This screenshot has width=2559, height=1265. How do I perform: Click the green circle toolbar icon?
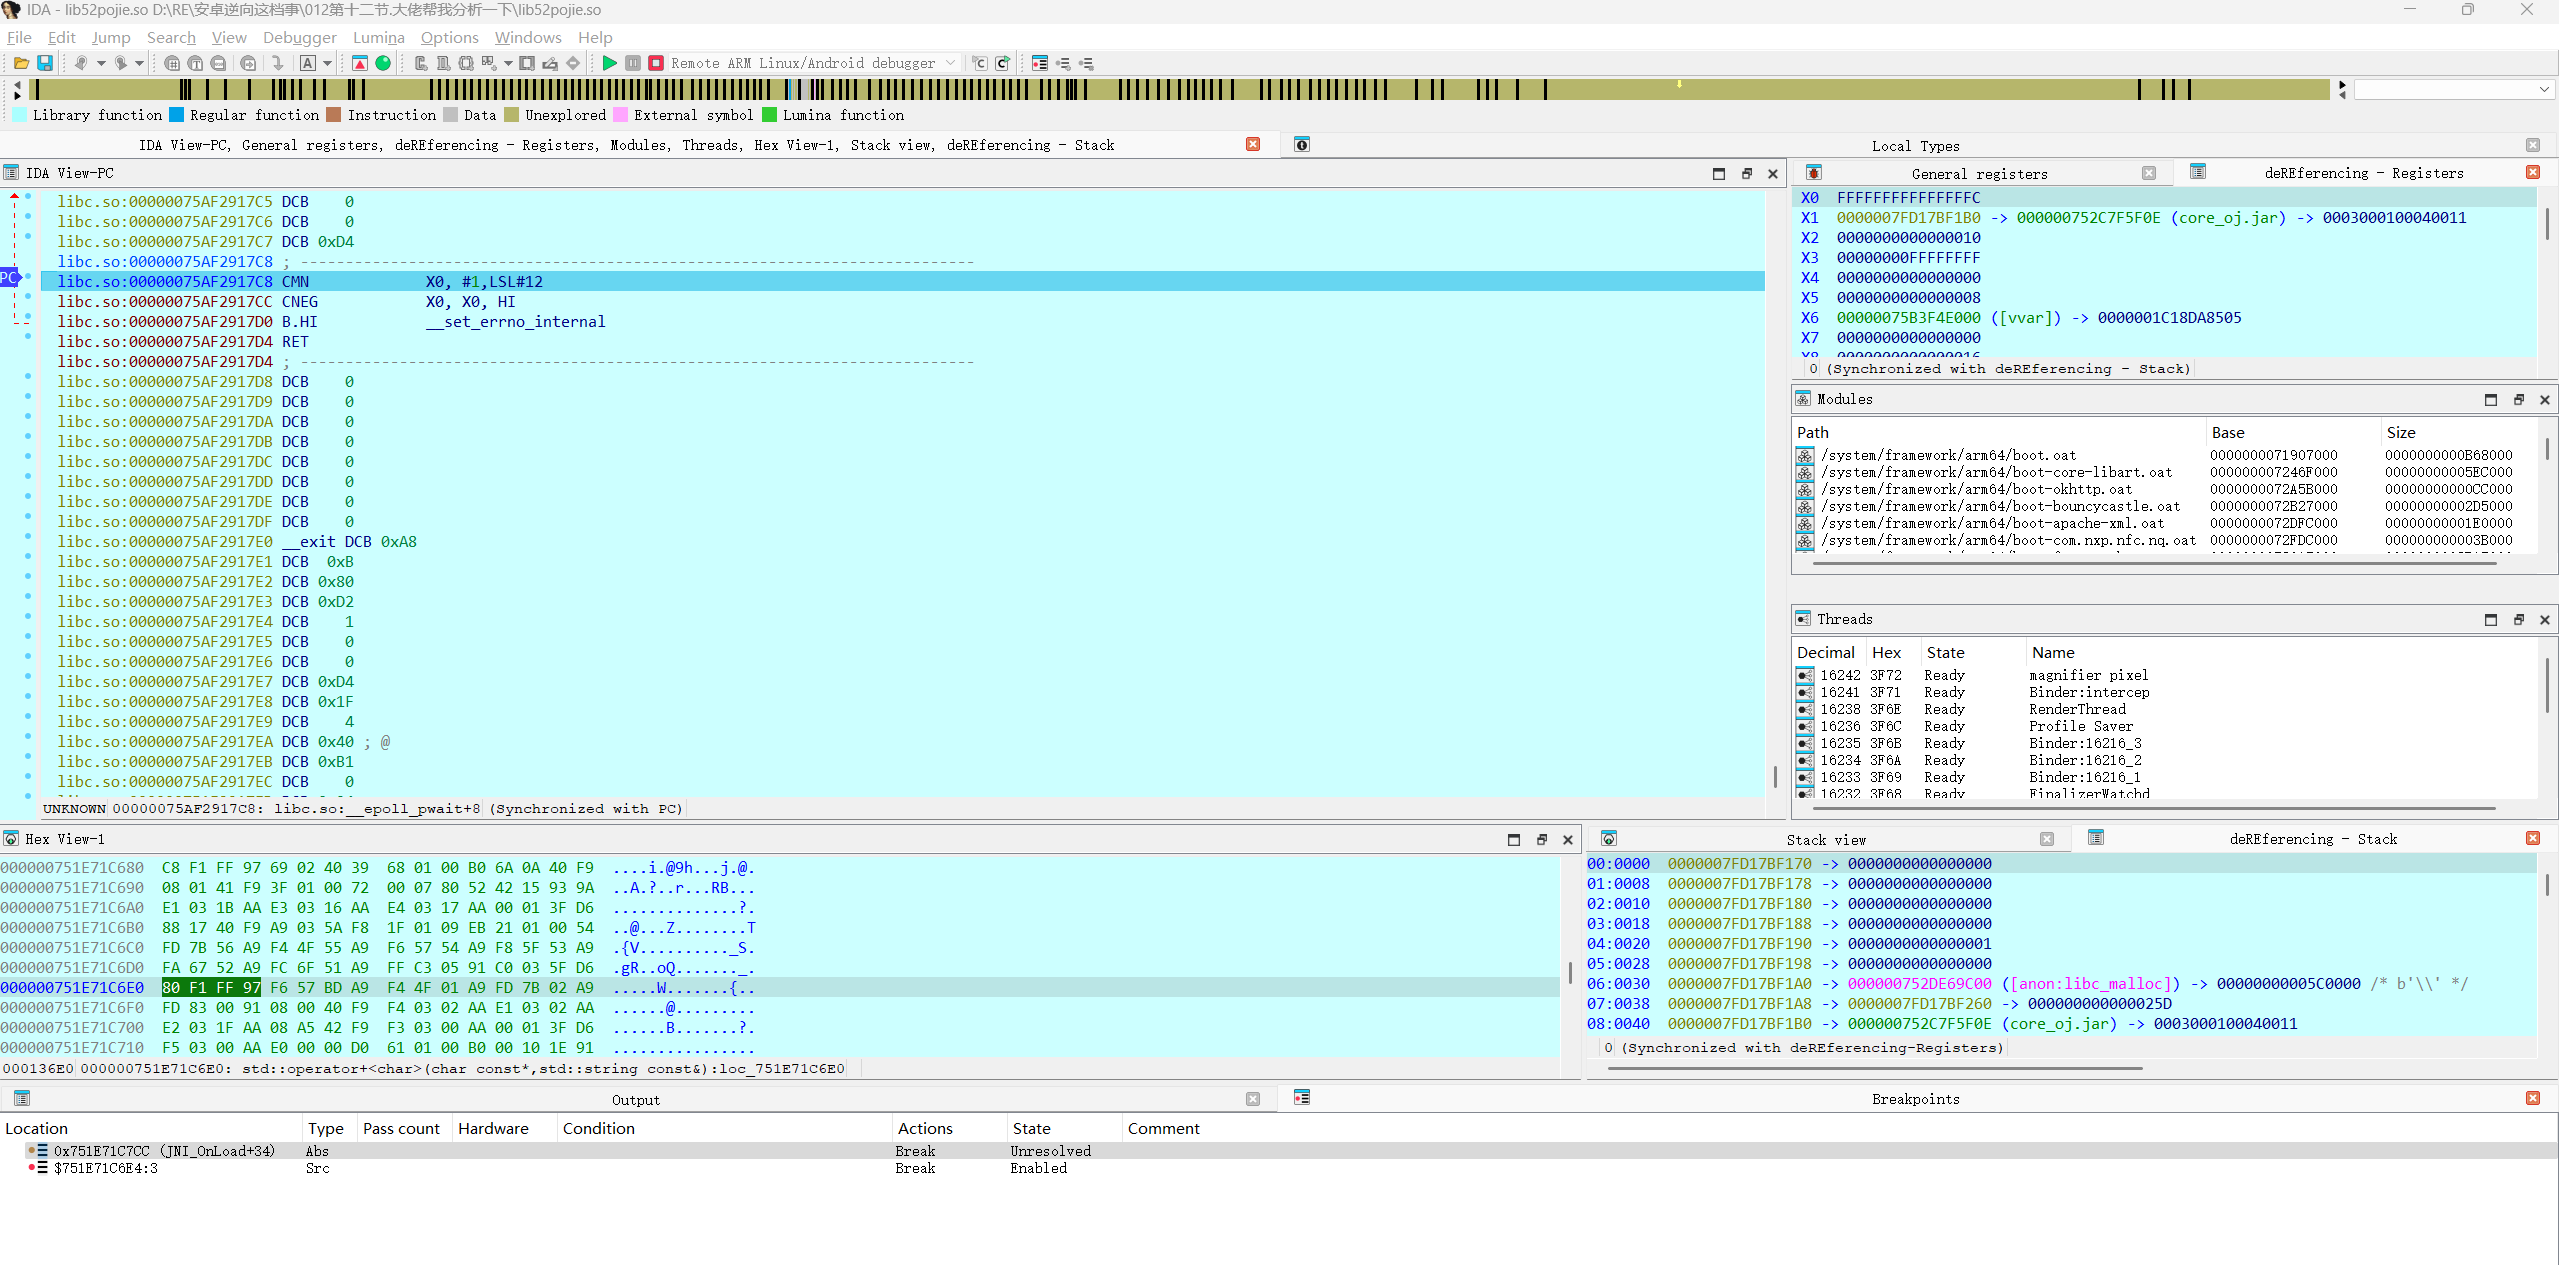coord(383,63)
